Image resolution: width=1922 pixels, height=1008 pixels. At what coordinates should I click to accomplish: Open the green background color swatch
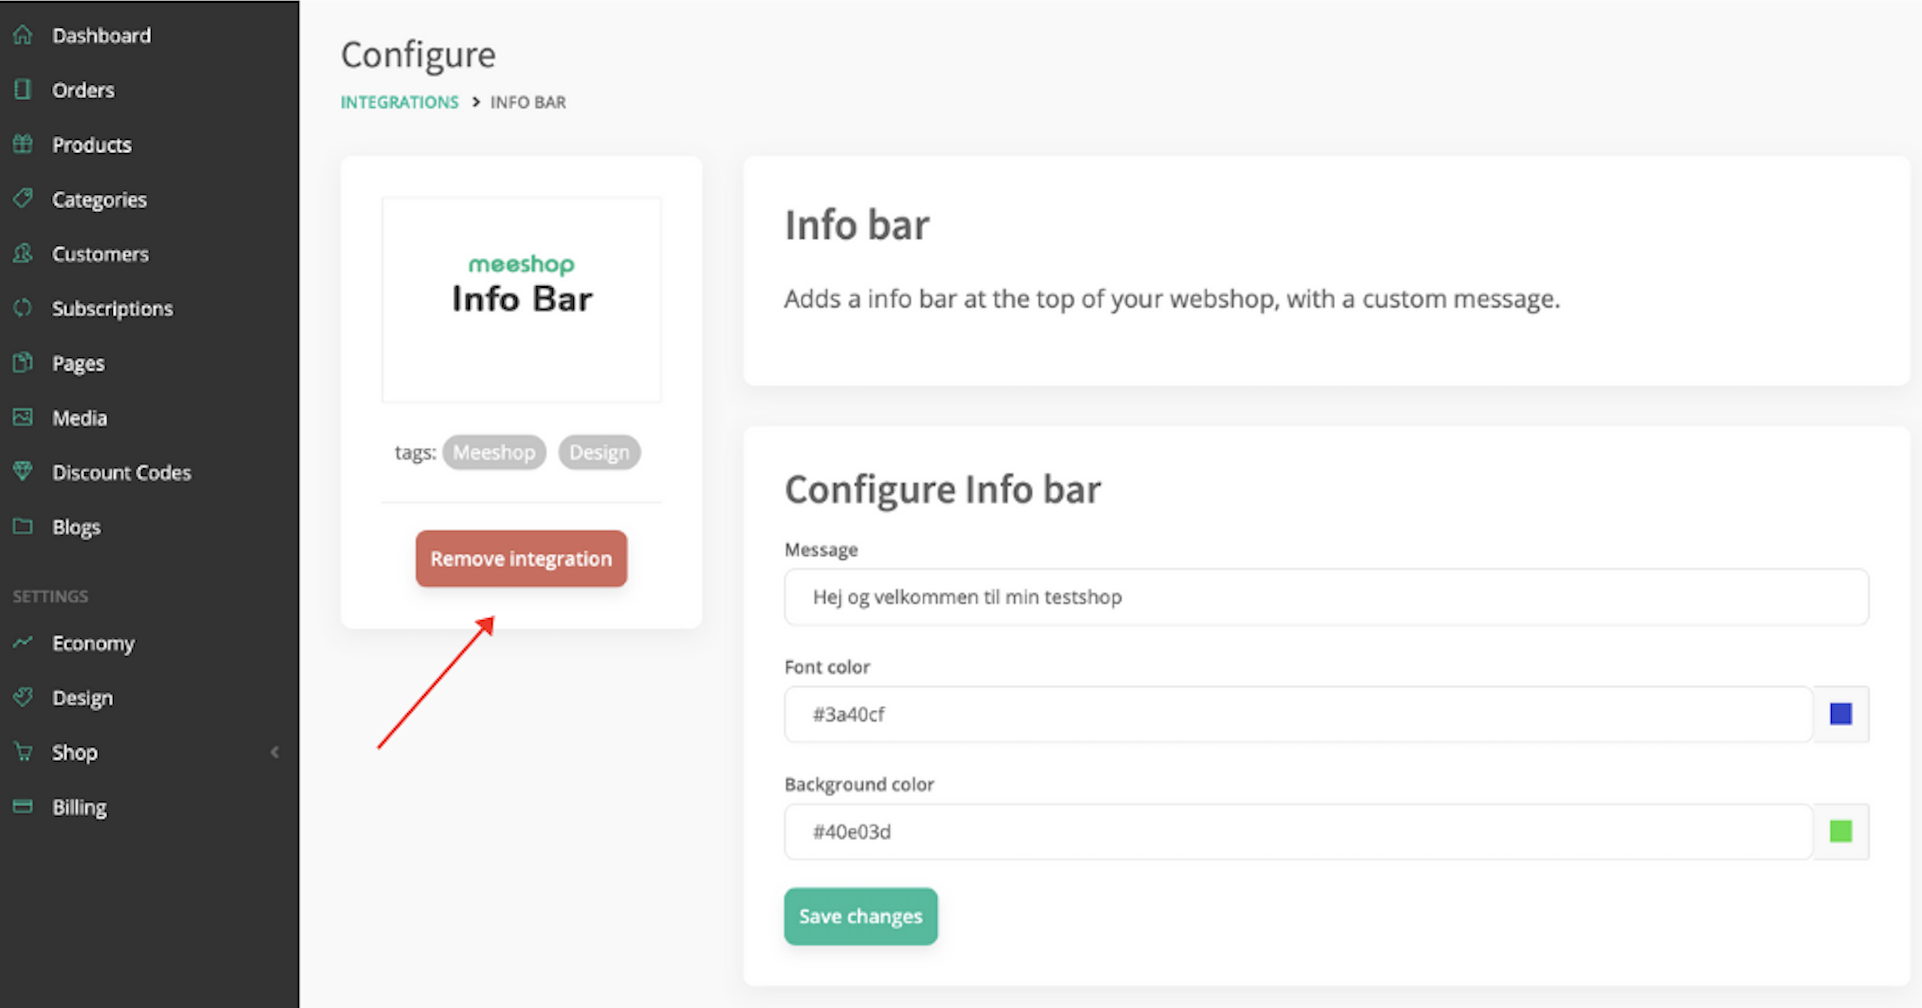coord(1841,831)
